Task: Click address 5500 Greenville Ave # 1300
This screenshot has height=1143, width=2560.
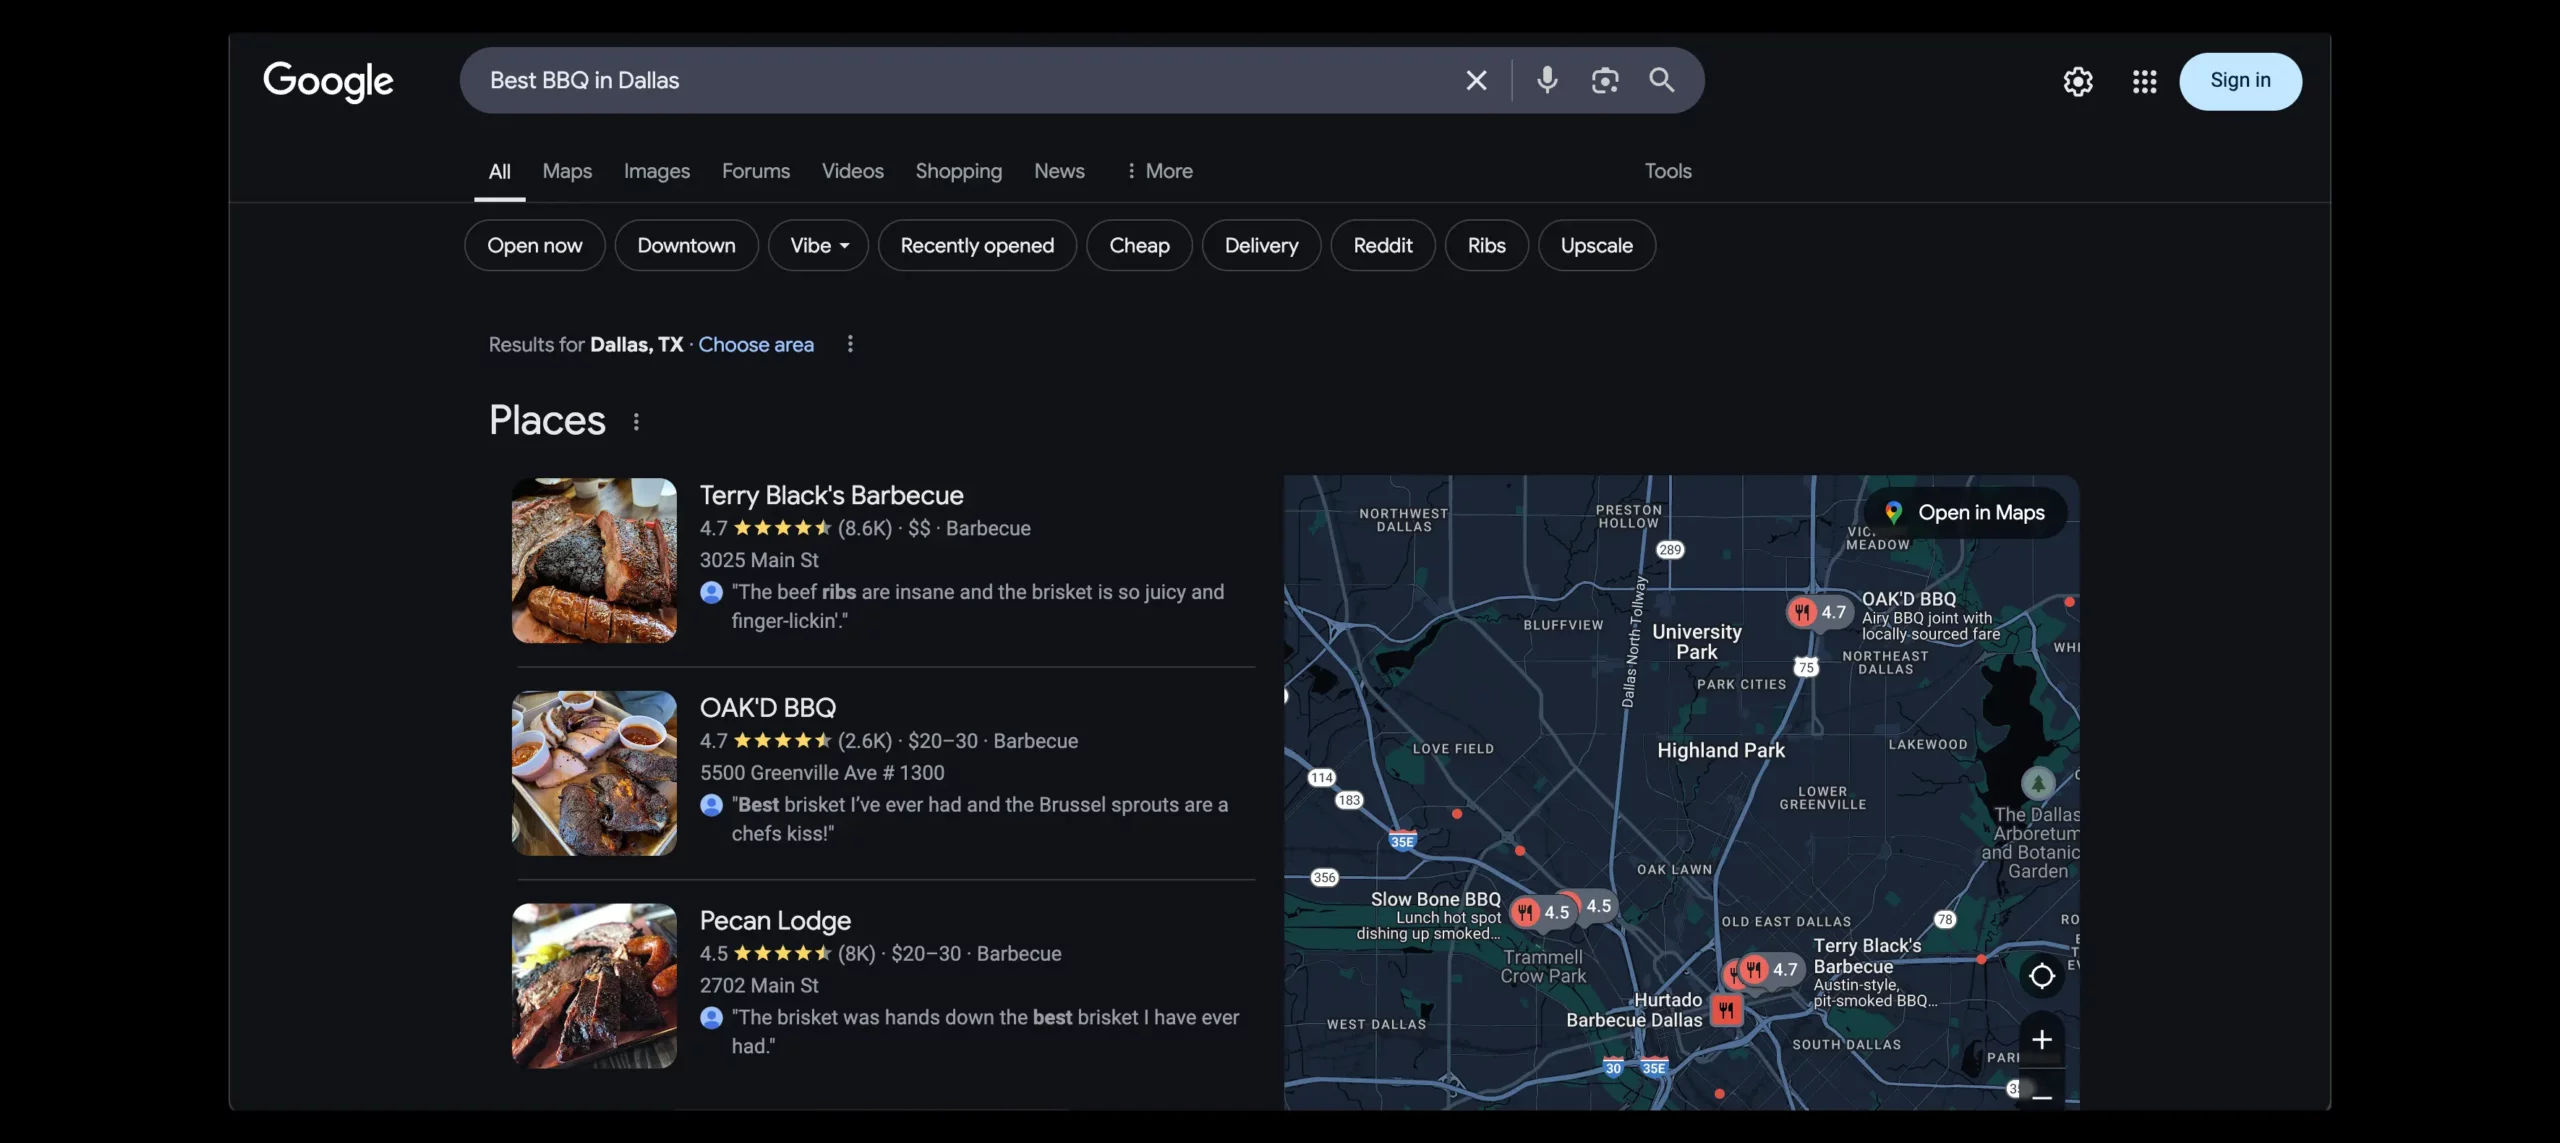Action: point(822,773)
